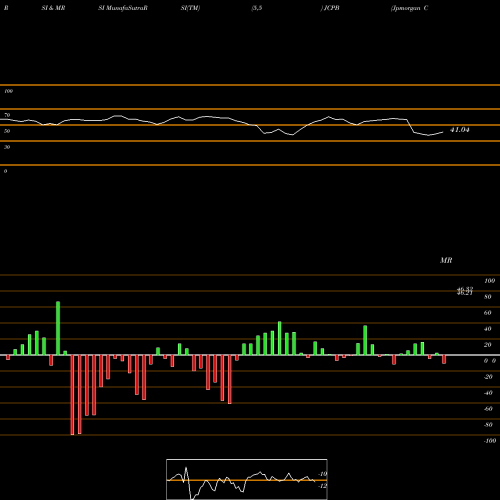Screen dimensions: 500x500
Task: Click the 80 label on MR axis
Action: coord(488,297)
